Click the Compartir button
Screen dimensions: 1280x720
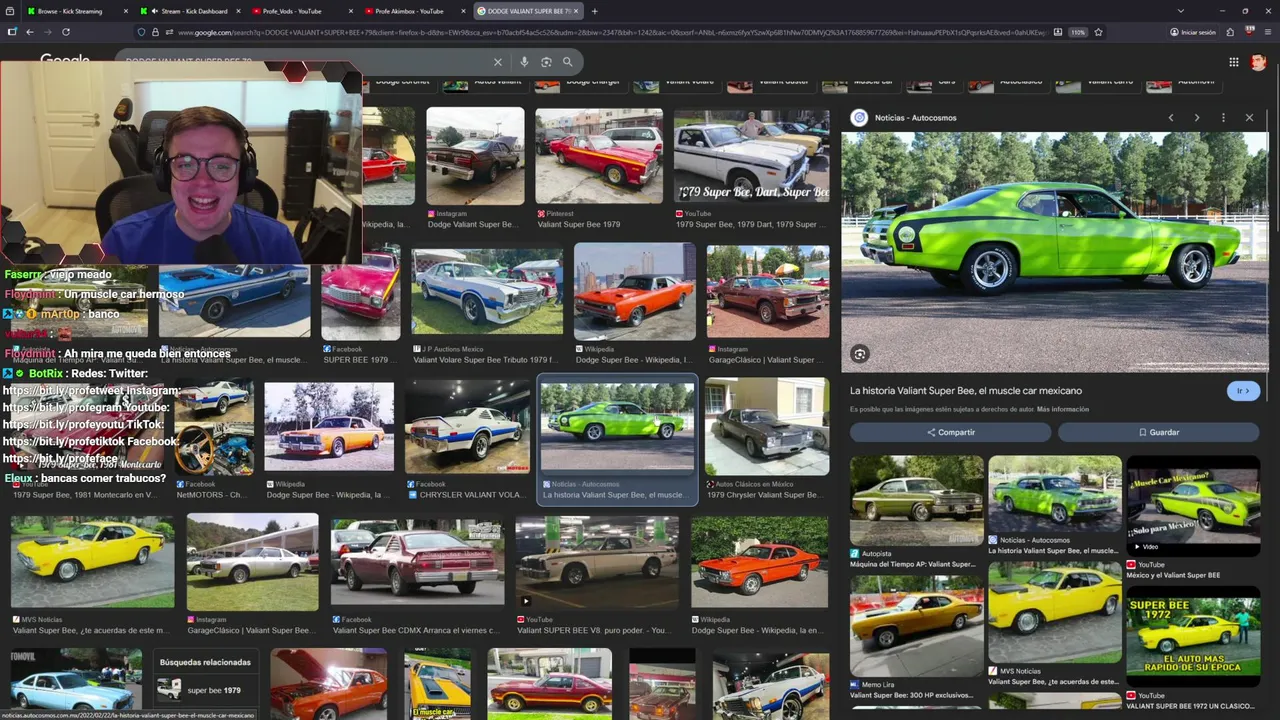point(950,432)
